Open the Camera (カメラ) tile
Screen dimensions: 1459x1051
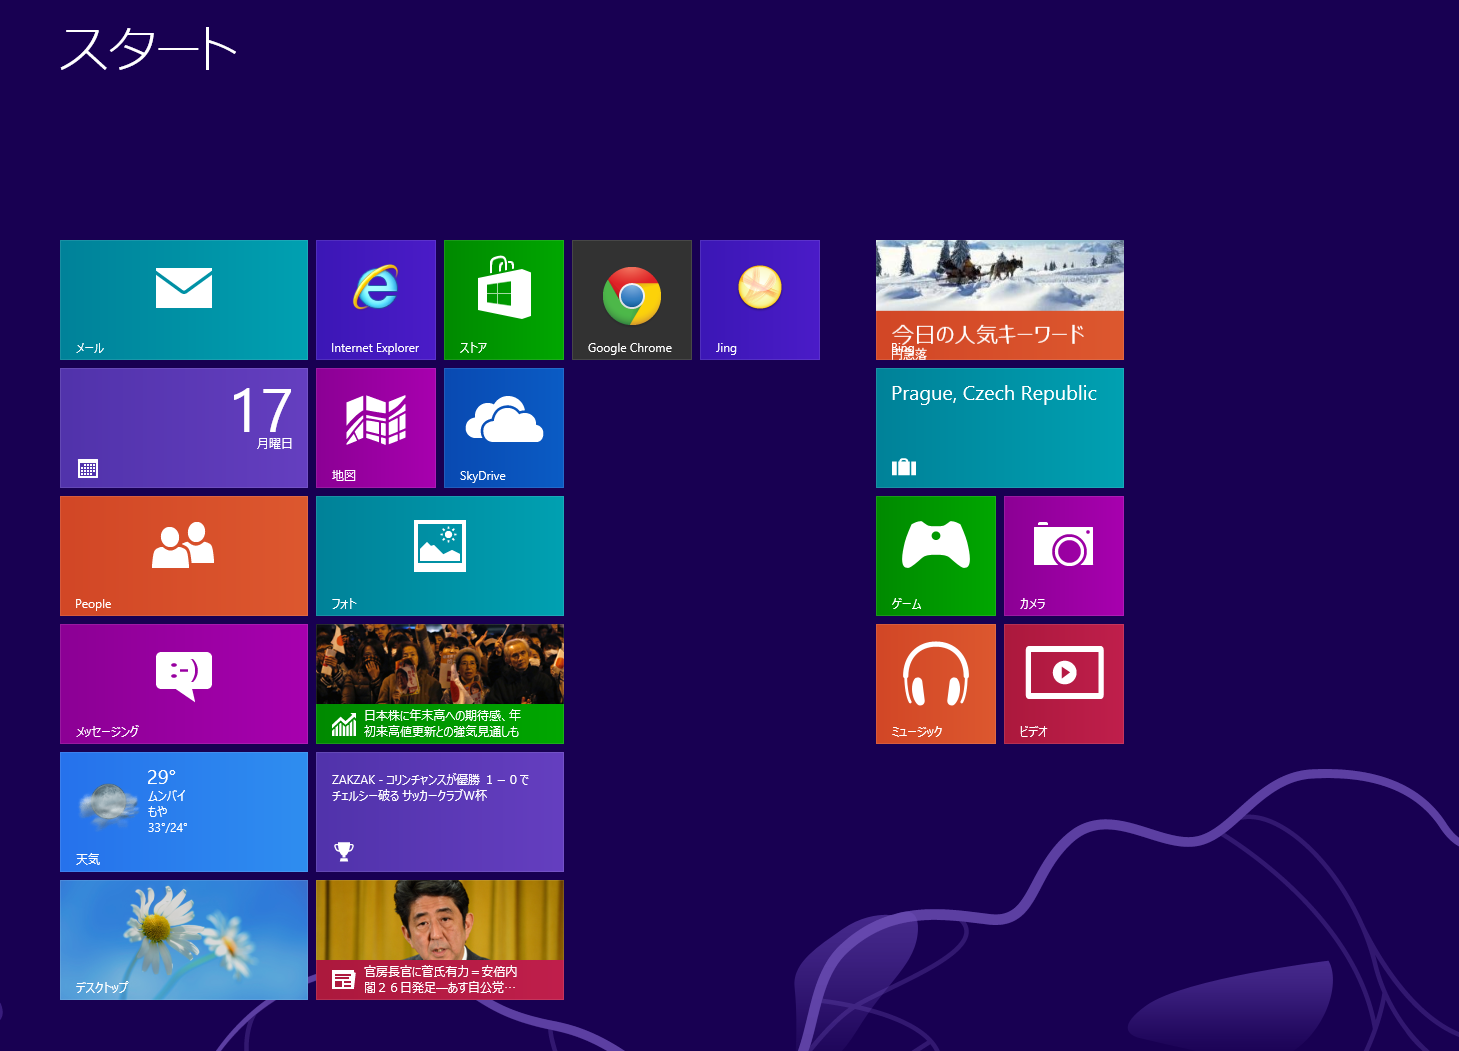1064,556
